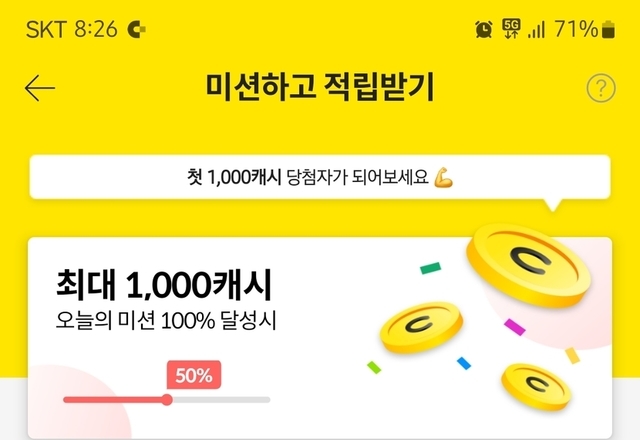The image size is (640, 440).
Task: Select the 최대 1,000캐시 heading
Action: [163, 287]
